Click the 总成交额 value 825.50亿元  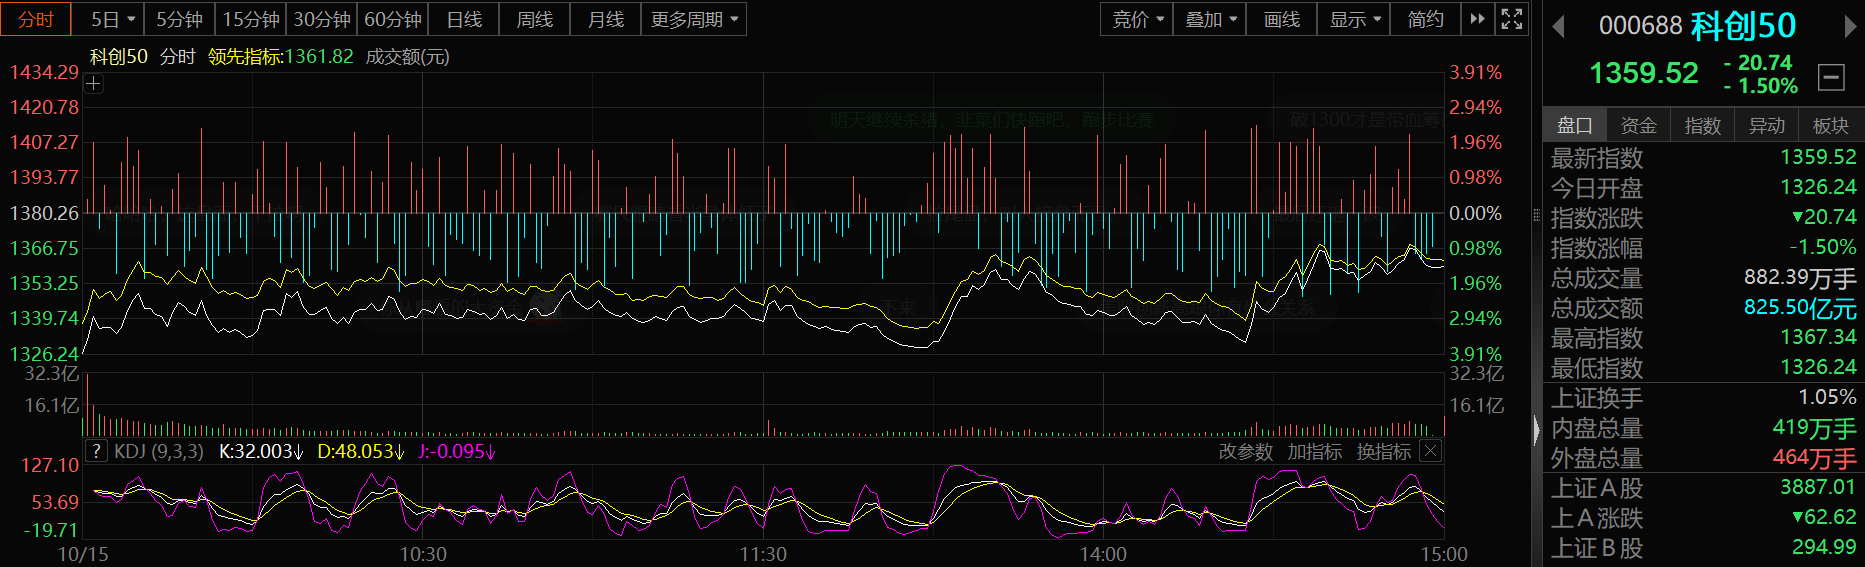click(1800, 308)
